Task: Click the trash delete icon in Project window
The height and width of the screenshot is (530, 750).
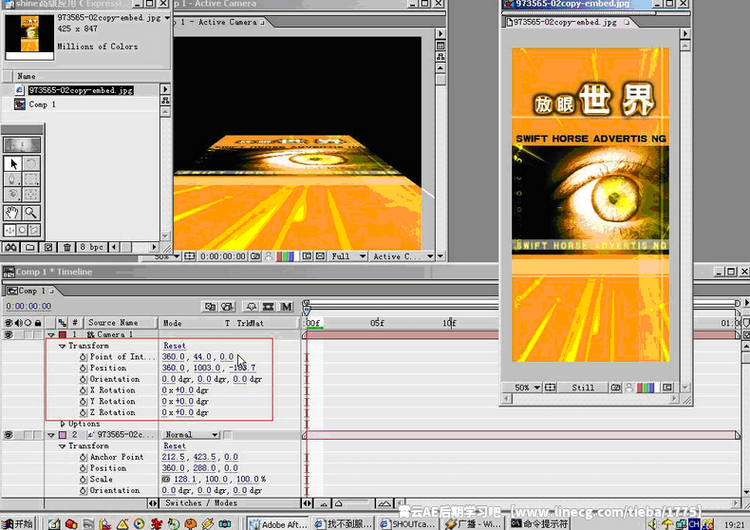Action: (67, 247)
